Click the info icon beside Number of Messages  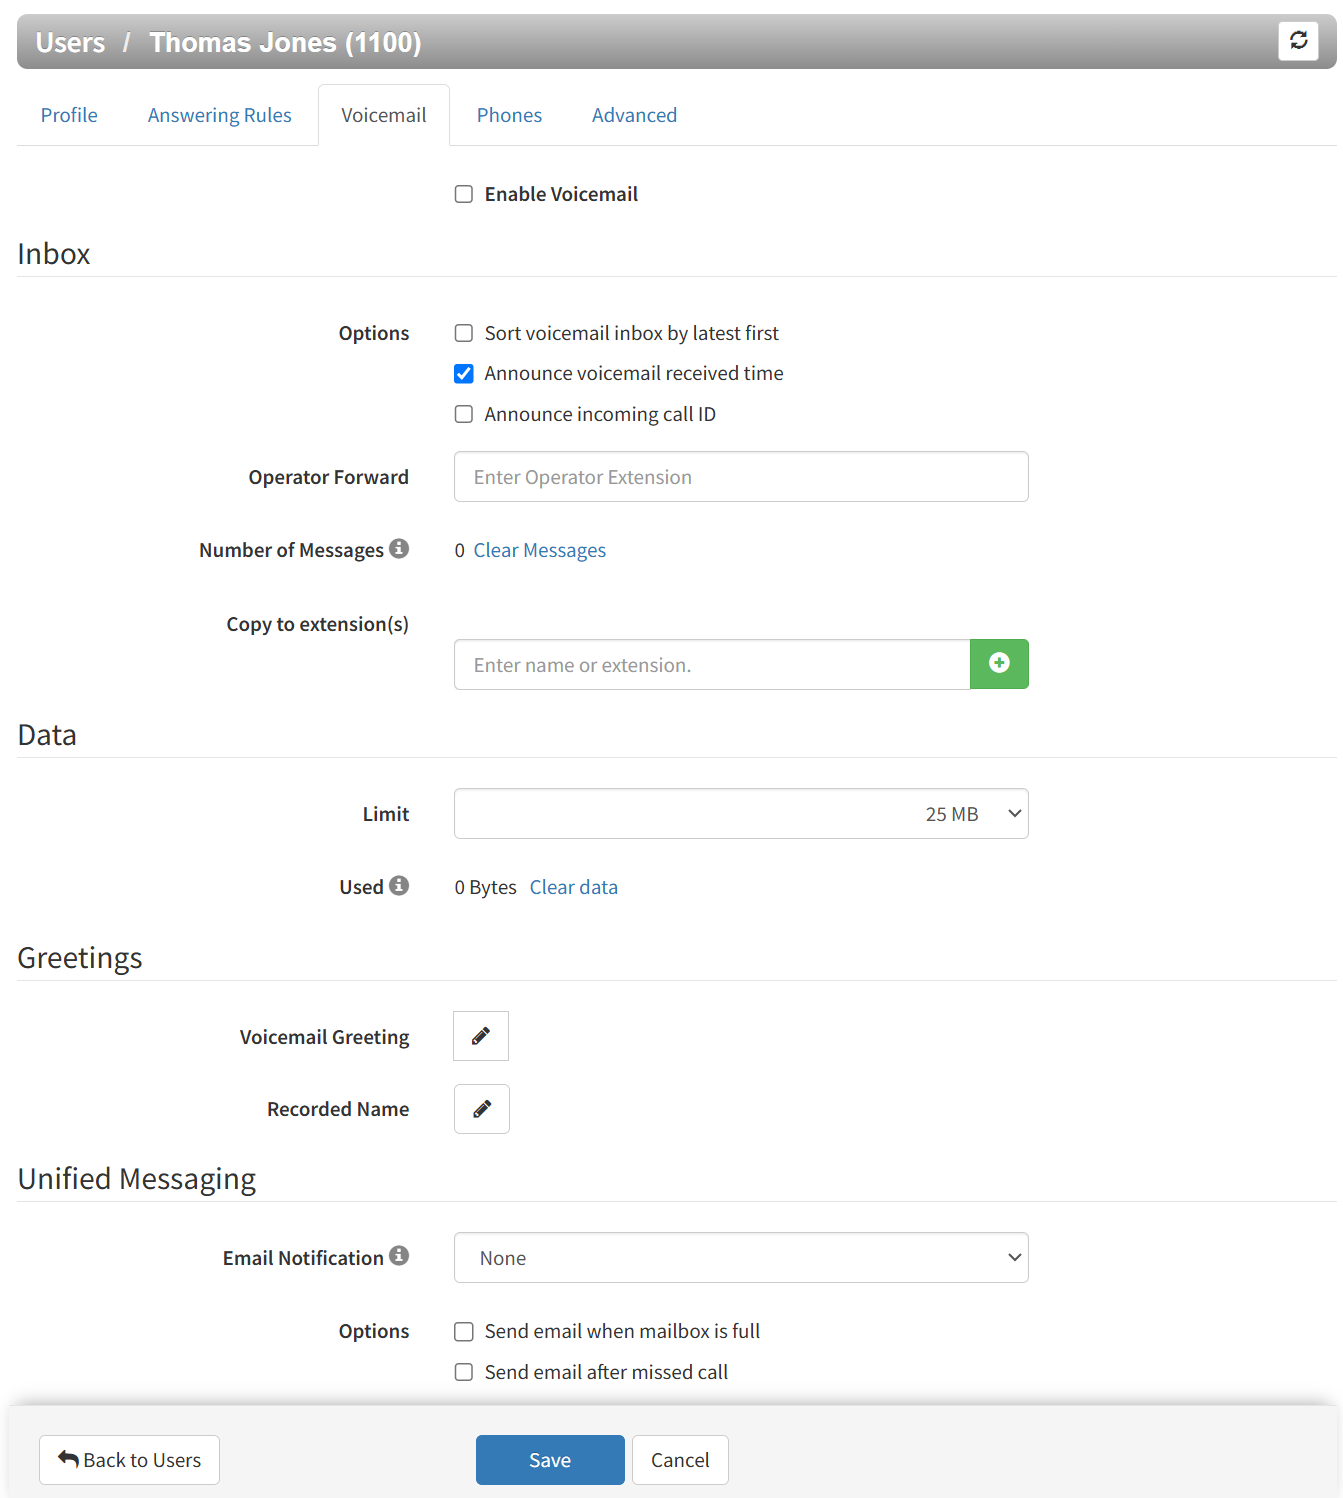pos(399,548)
